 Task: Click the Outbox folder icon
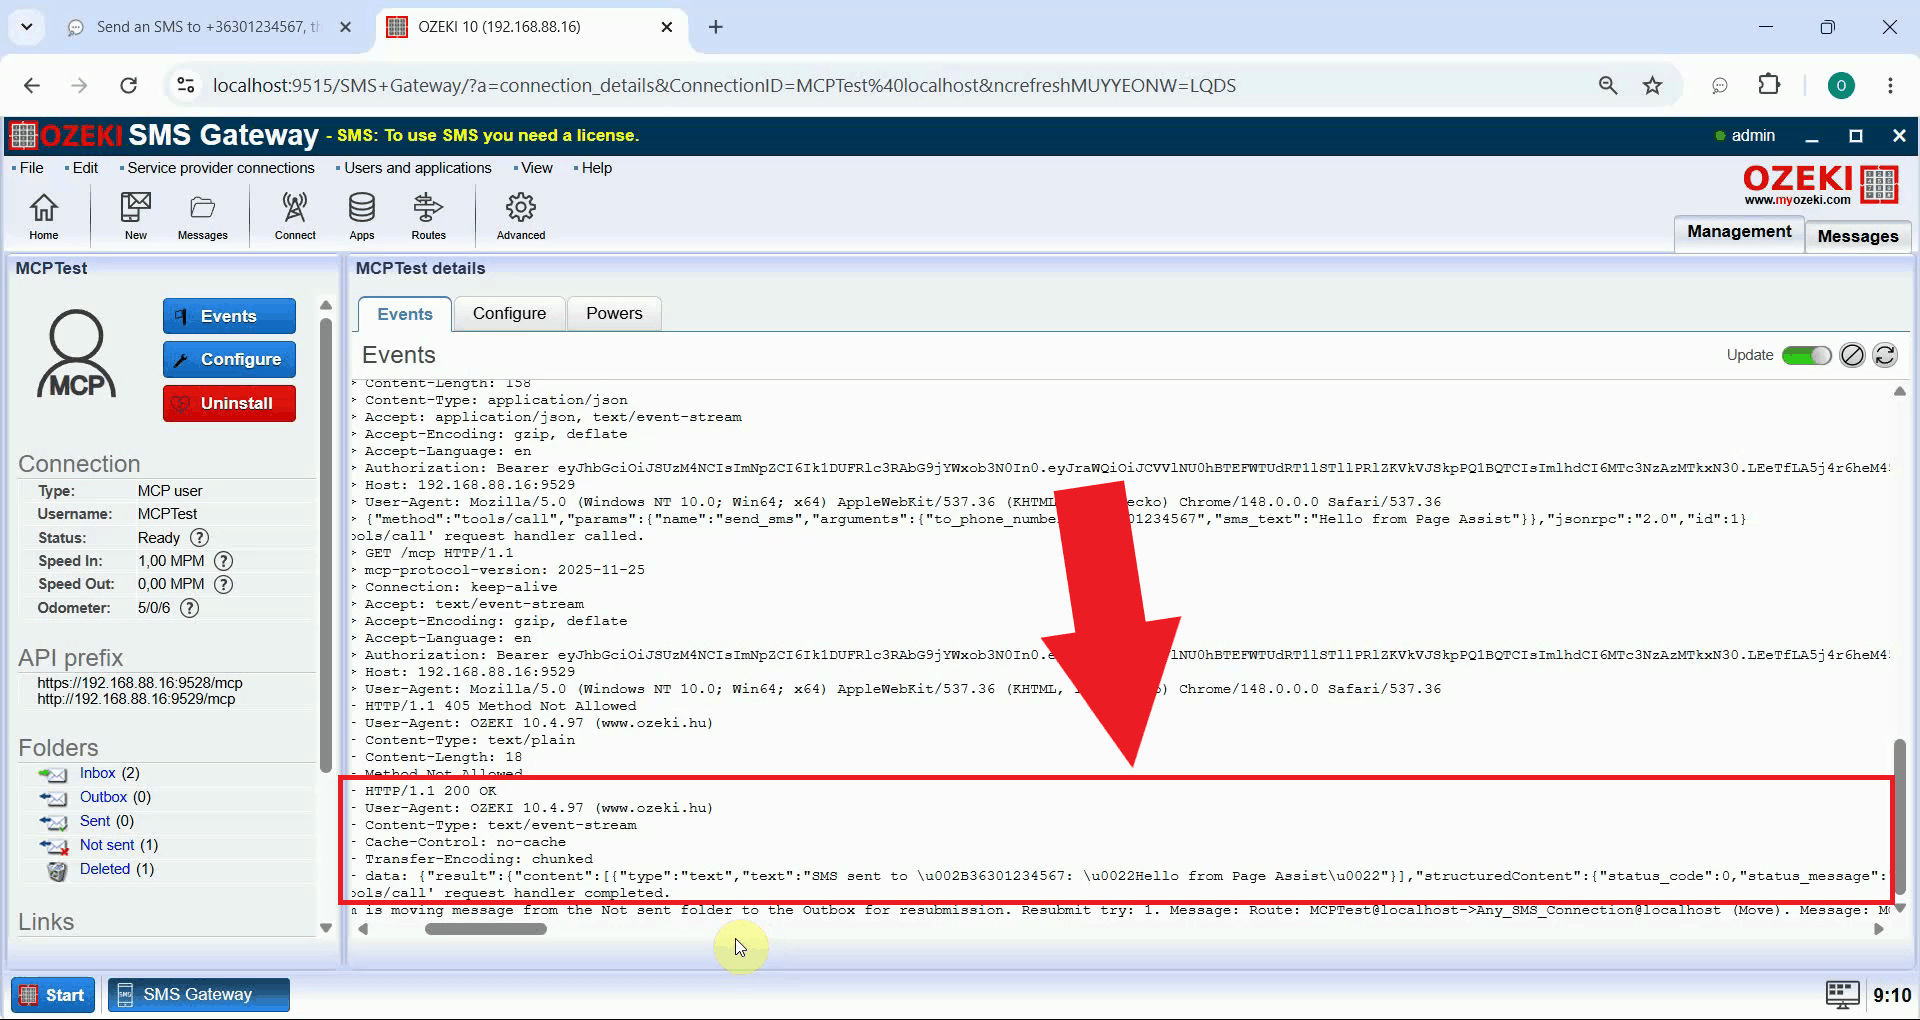pyautogui.click(x=53, y=798)
